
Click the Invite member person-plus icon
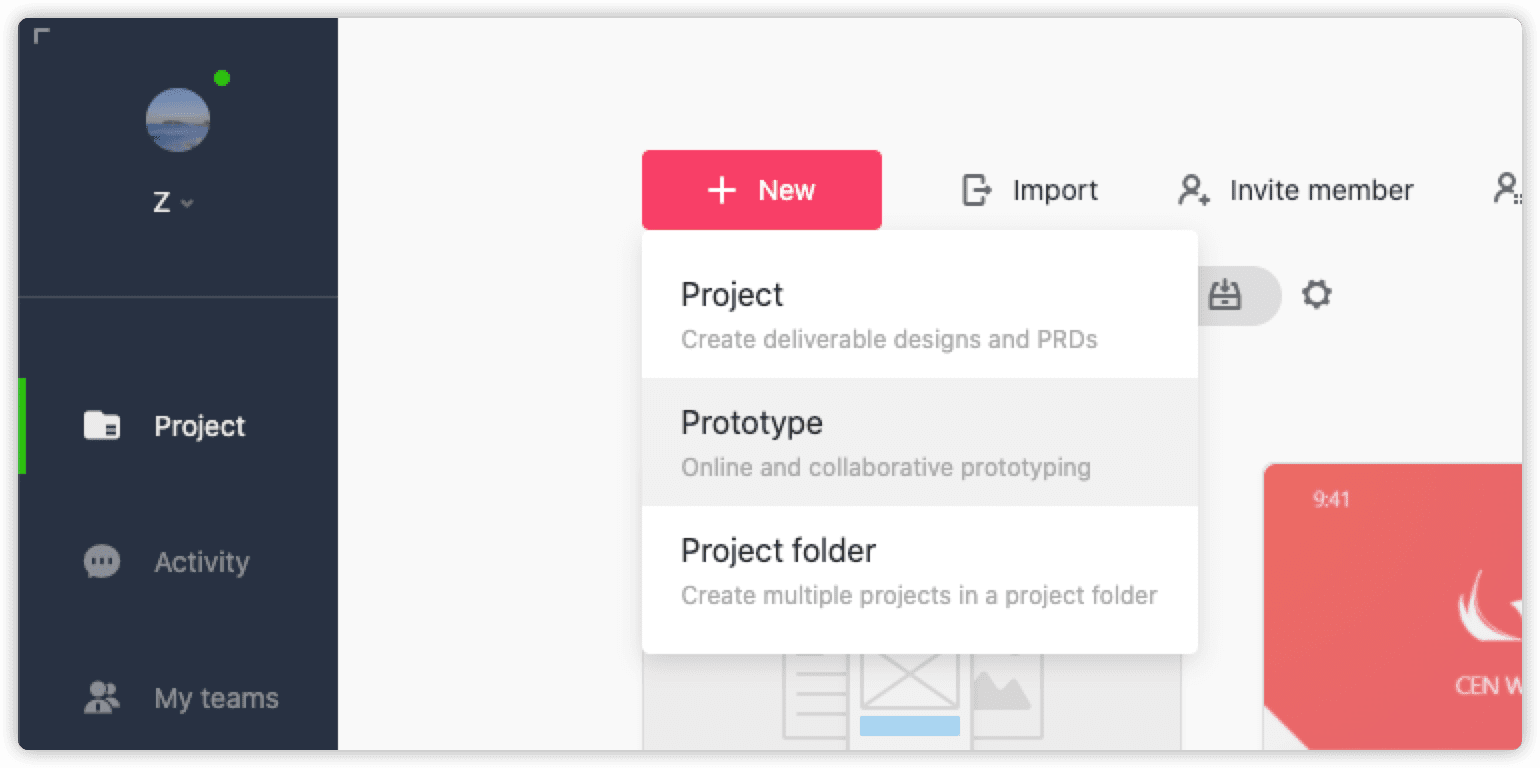(1194, 190)
